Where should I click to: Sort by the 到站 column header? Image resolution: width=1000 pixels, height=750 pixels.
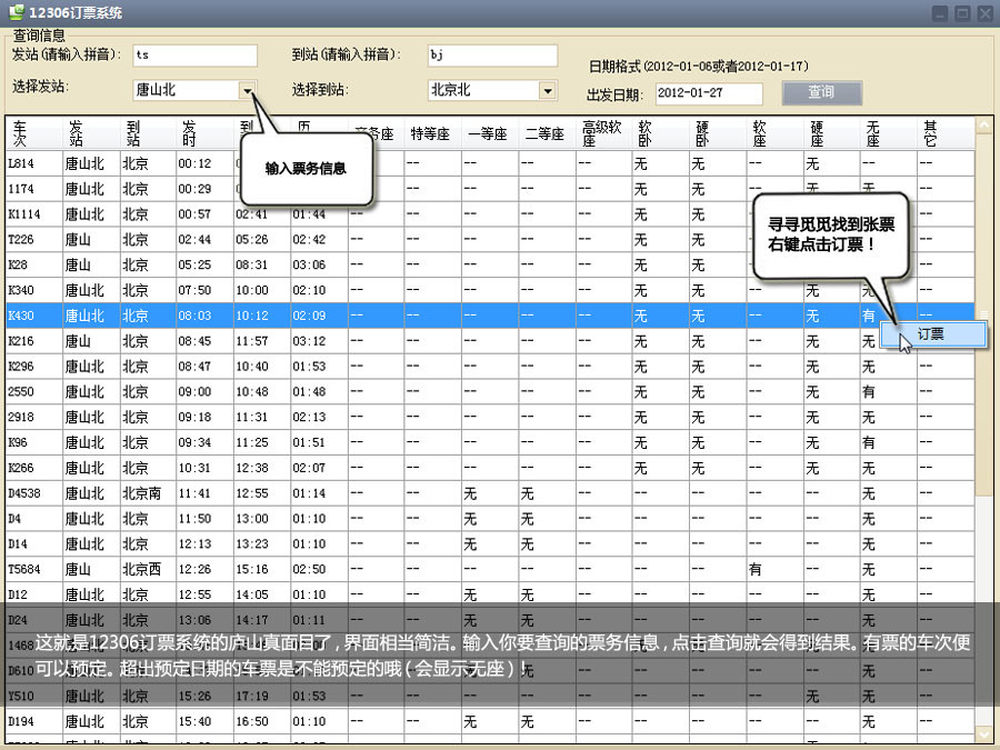(149, 133)
